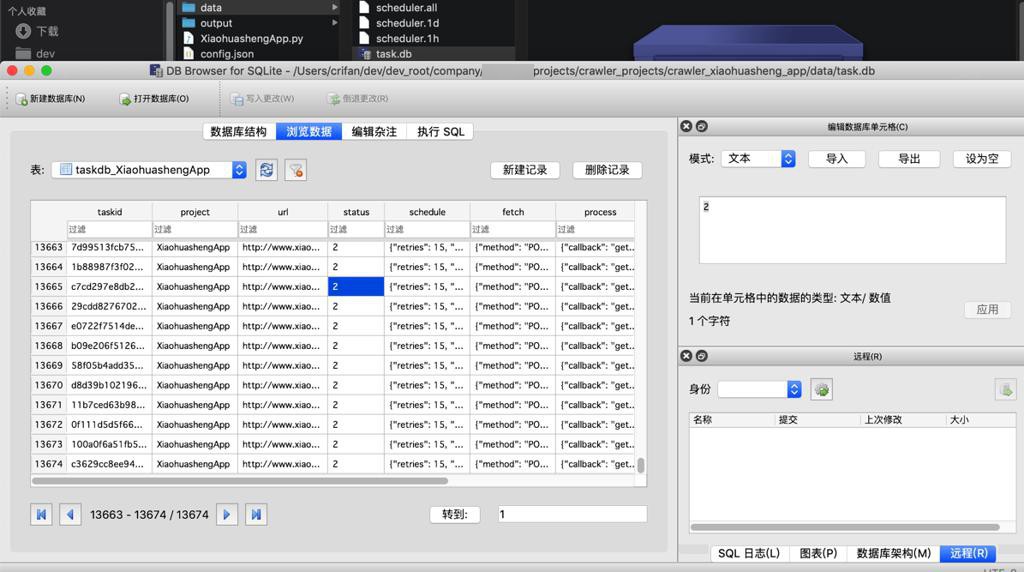The height and width of the screenshot is (572, 1024).
Task: Open the table selector dropdown
Action: pyautogui.click(x=150, y=170)
